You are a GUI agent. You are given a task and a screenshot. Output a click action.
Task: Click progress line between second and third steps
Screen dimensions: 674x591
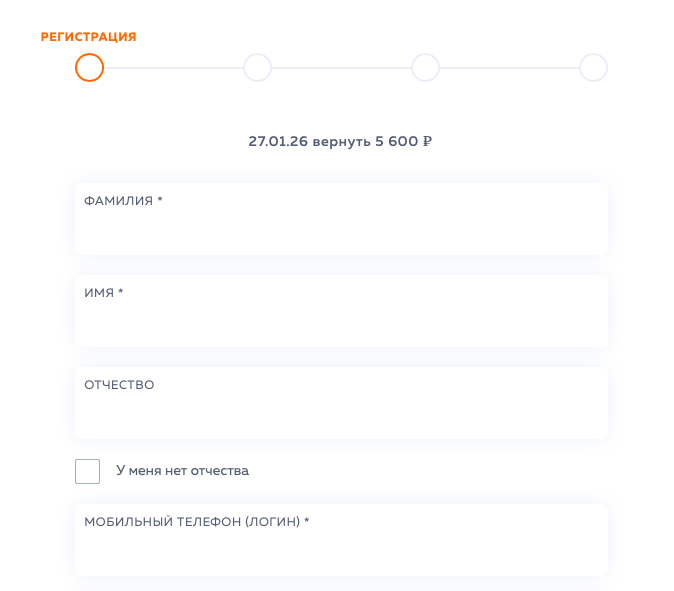pos(341,67)
